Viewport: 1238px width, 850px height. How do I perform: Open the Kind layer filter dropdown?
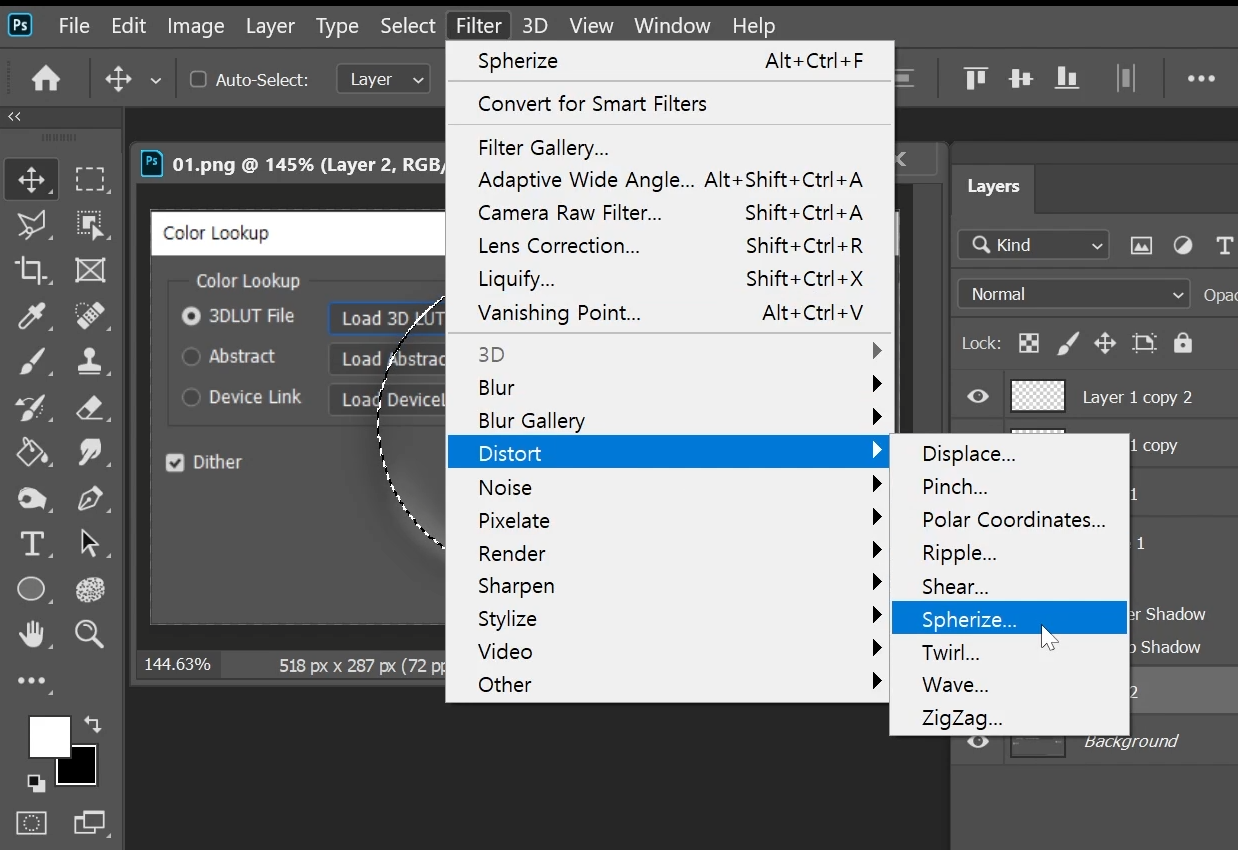pyautogui.click(x=1034, y=245)
